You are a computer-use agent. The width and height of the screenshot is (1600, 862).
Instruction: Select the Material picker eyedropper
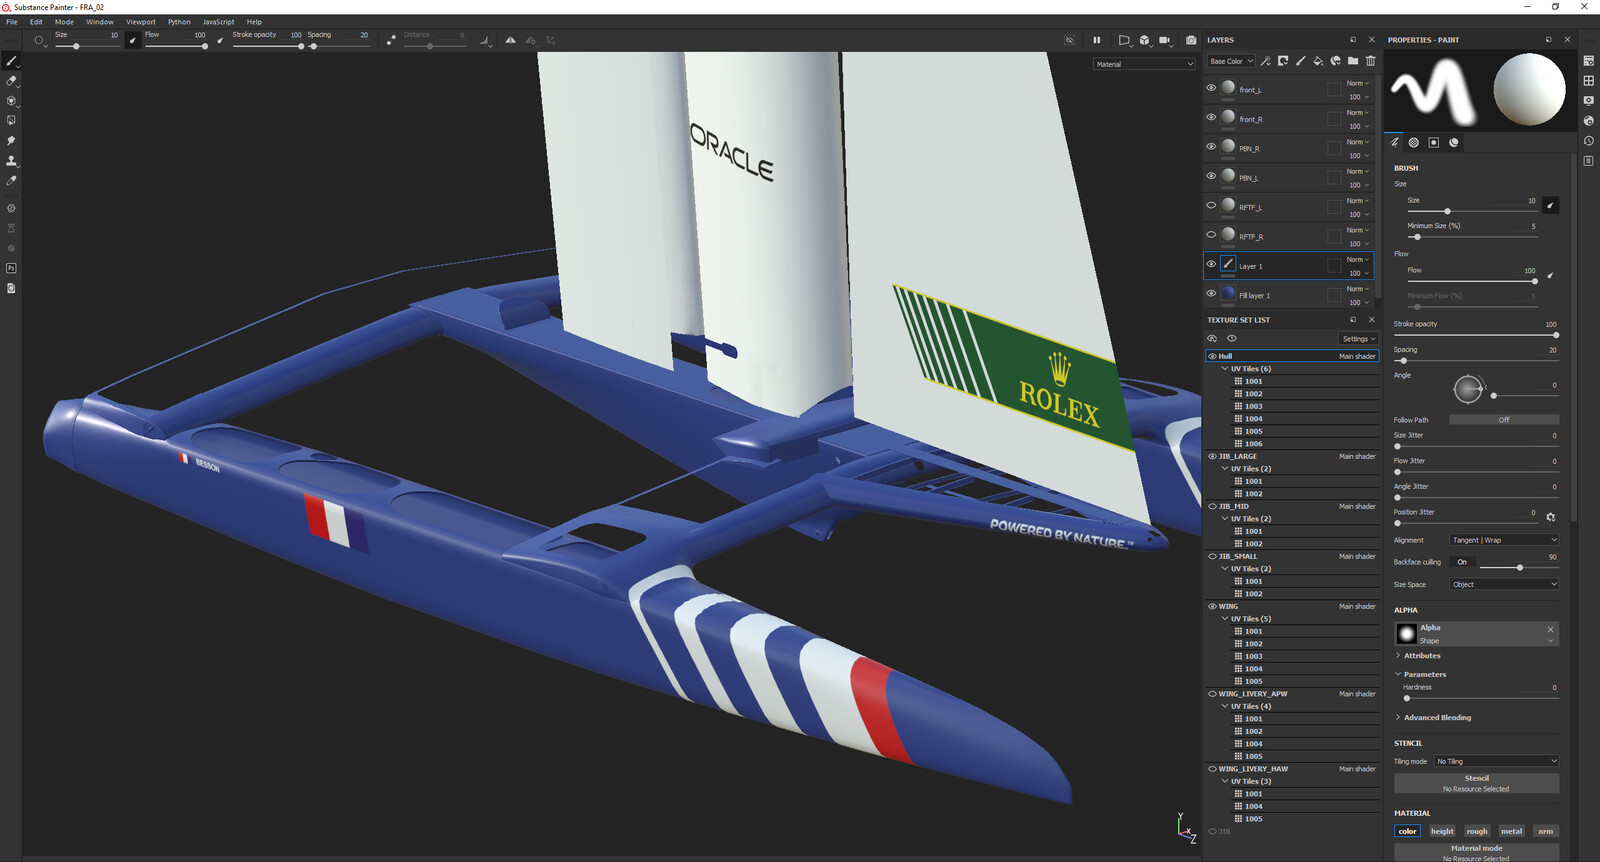pos(11,181)
